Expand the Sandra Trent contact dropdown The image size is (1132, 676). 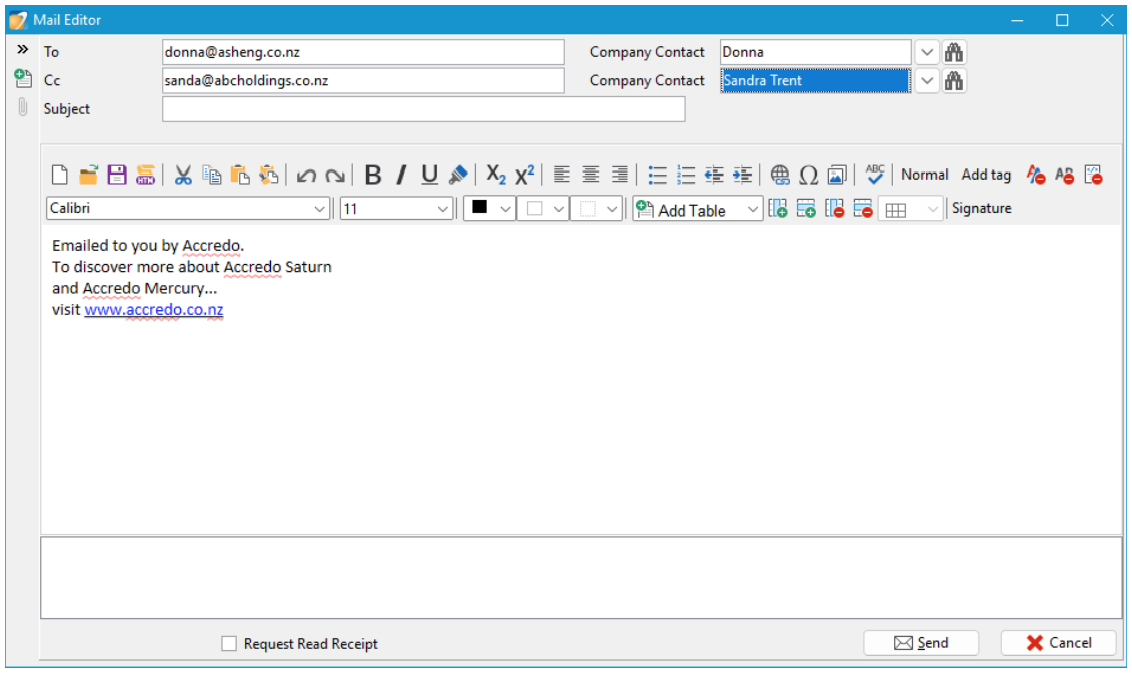(926, 80)
